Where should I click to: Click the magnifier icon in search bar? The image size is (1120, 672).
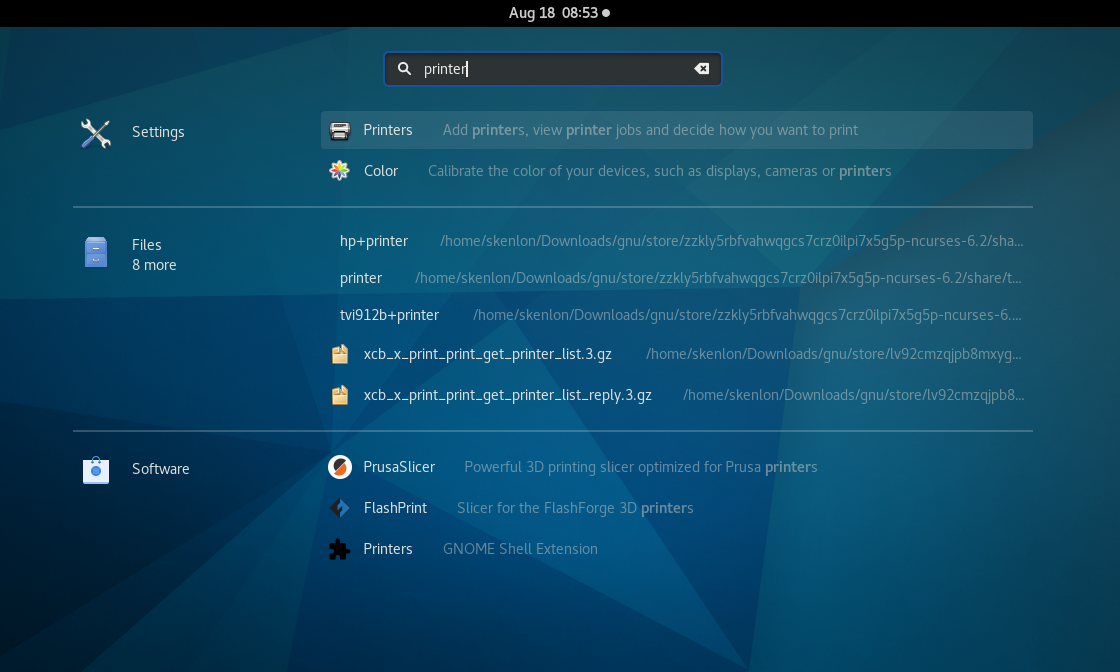point(405,69)
